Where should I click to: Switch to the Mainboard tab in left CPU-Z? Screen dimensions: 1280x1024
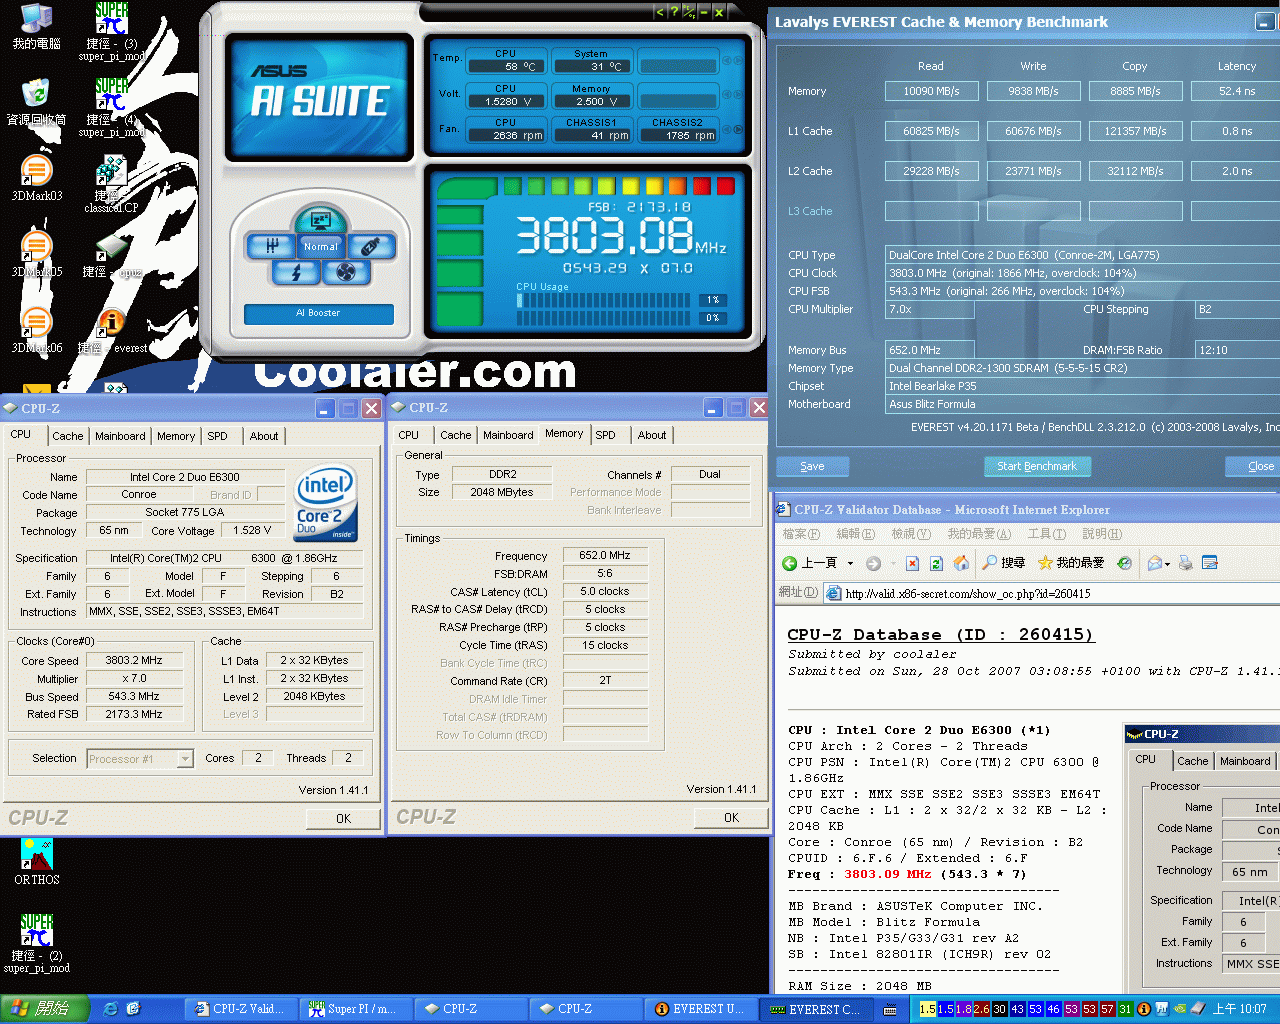point(120,436)
